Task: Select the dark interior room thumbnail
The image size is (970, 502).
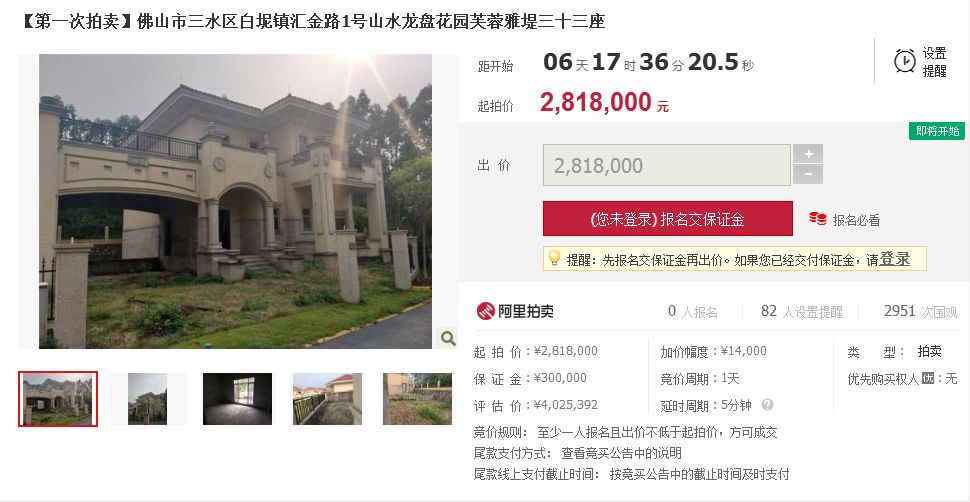Action: click(x=238, y=399)
